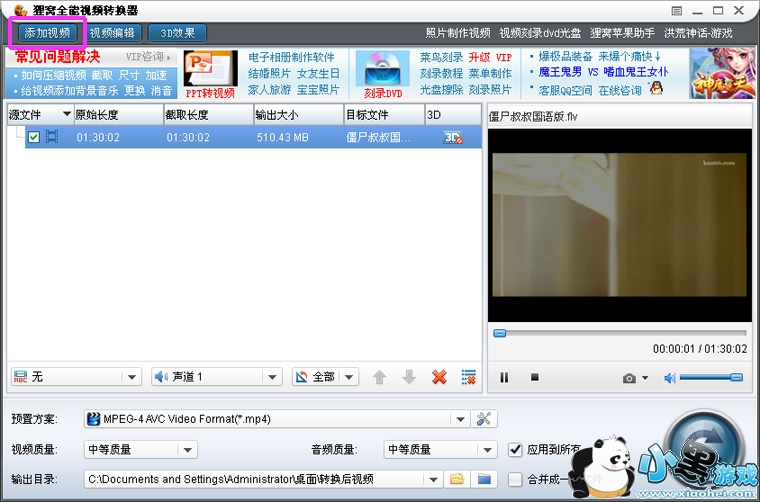Open 电子相册制作软件 link
Screen dimensions: 760x502
click(x=291, y=57)
